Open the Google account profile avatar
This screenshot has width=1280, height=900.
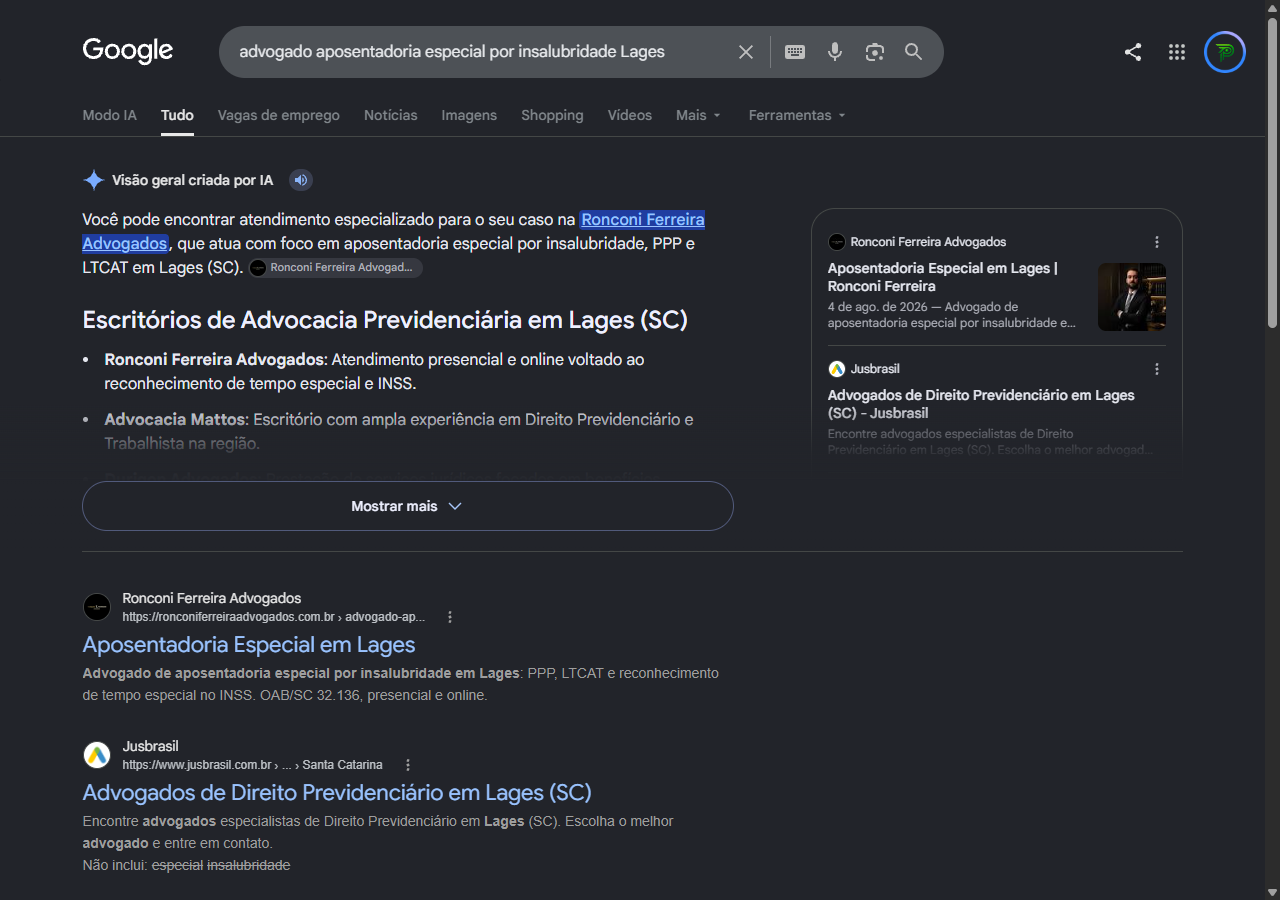point(1225,52)
